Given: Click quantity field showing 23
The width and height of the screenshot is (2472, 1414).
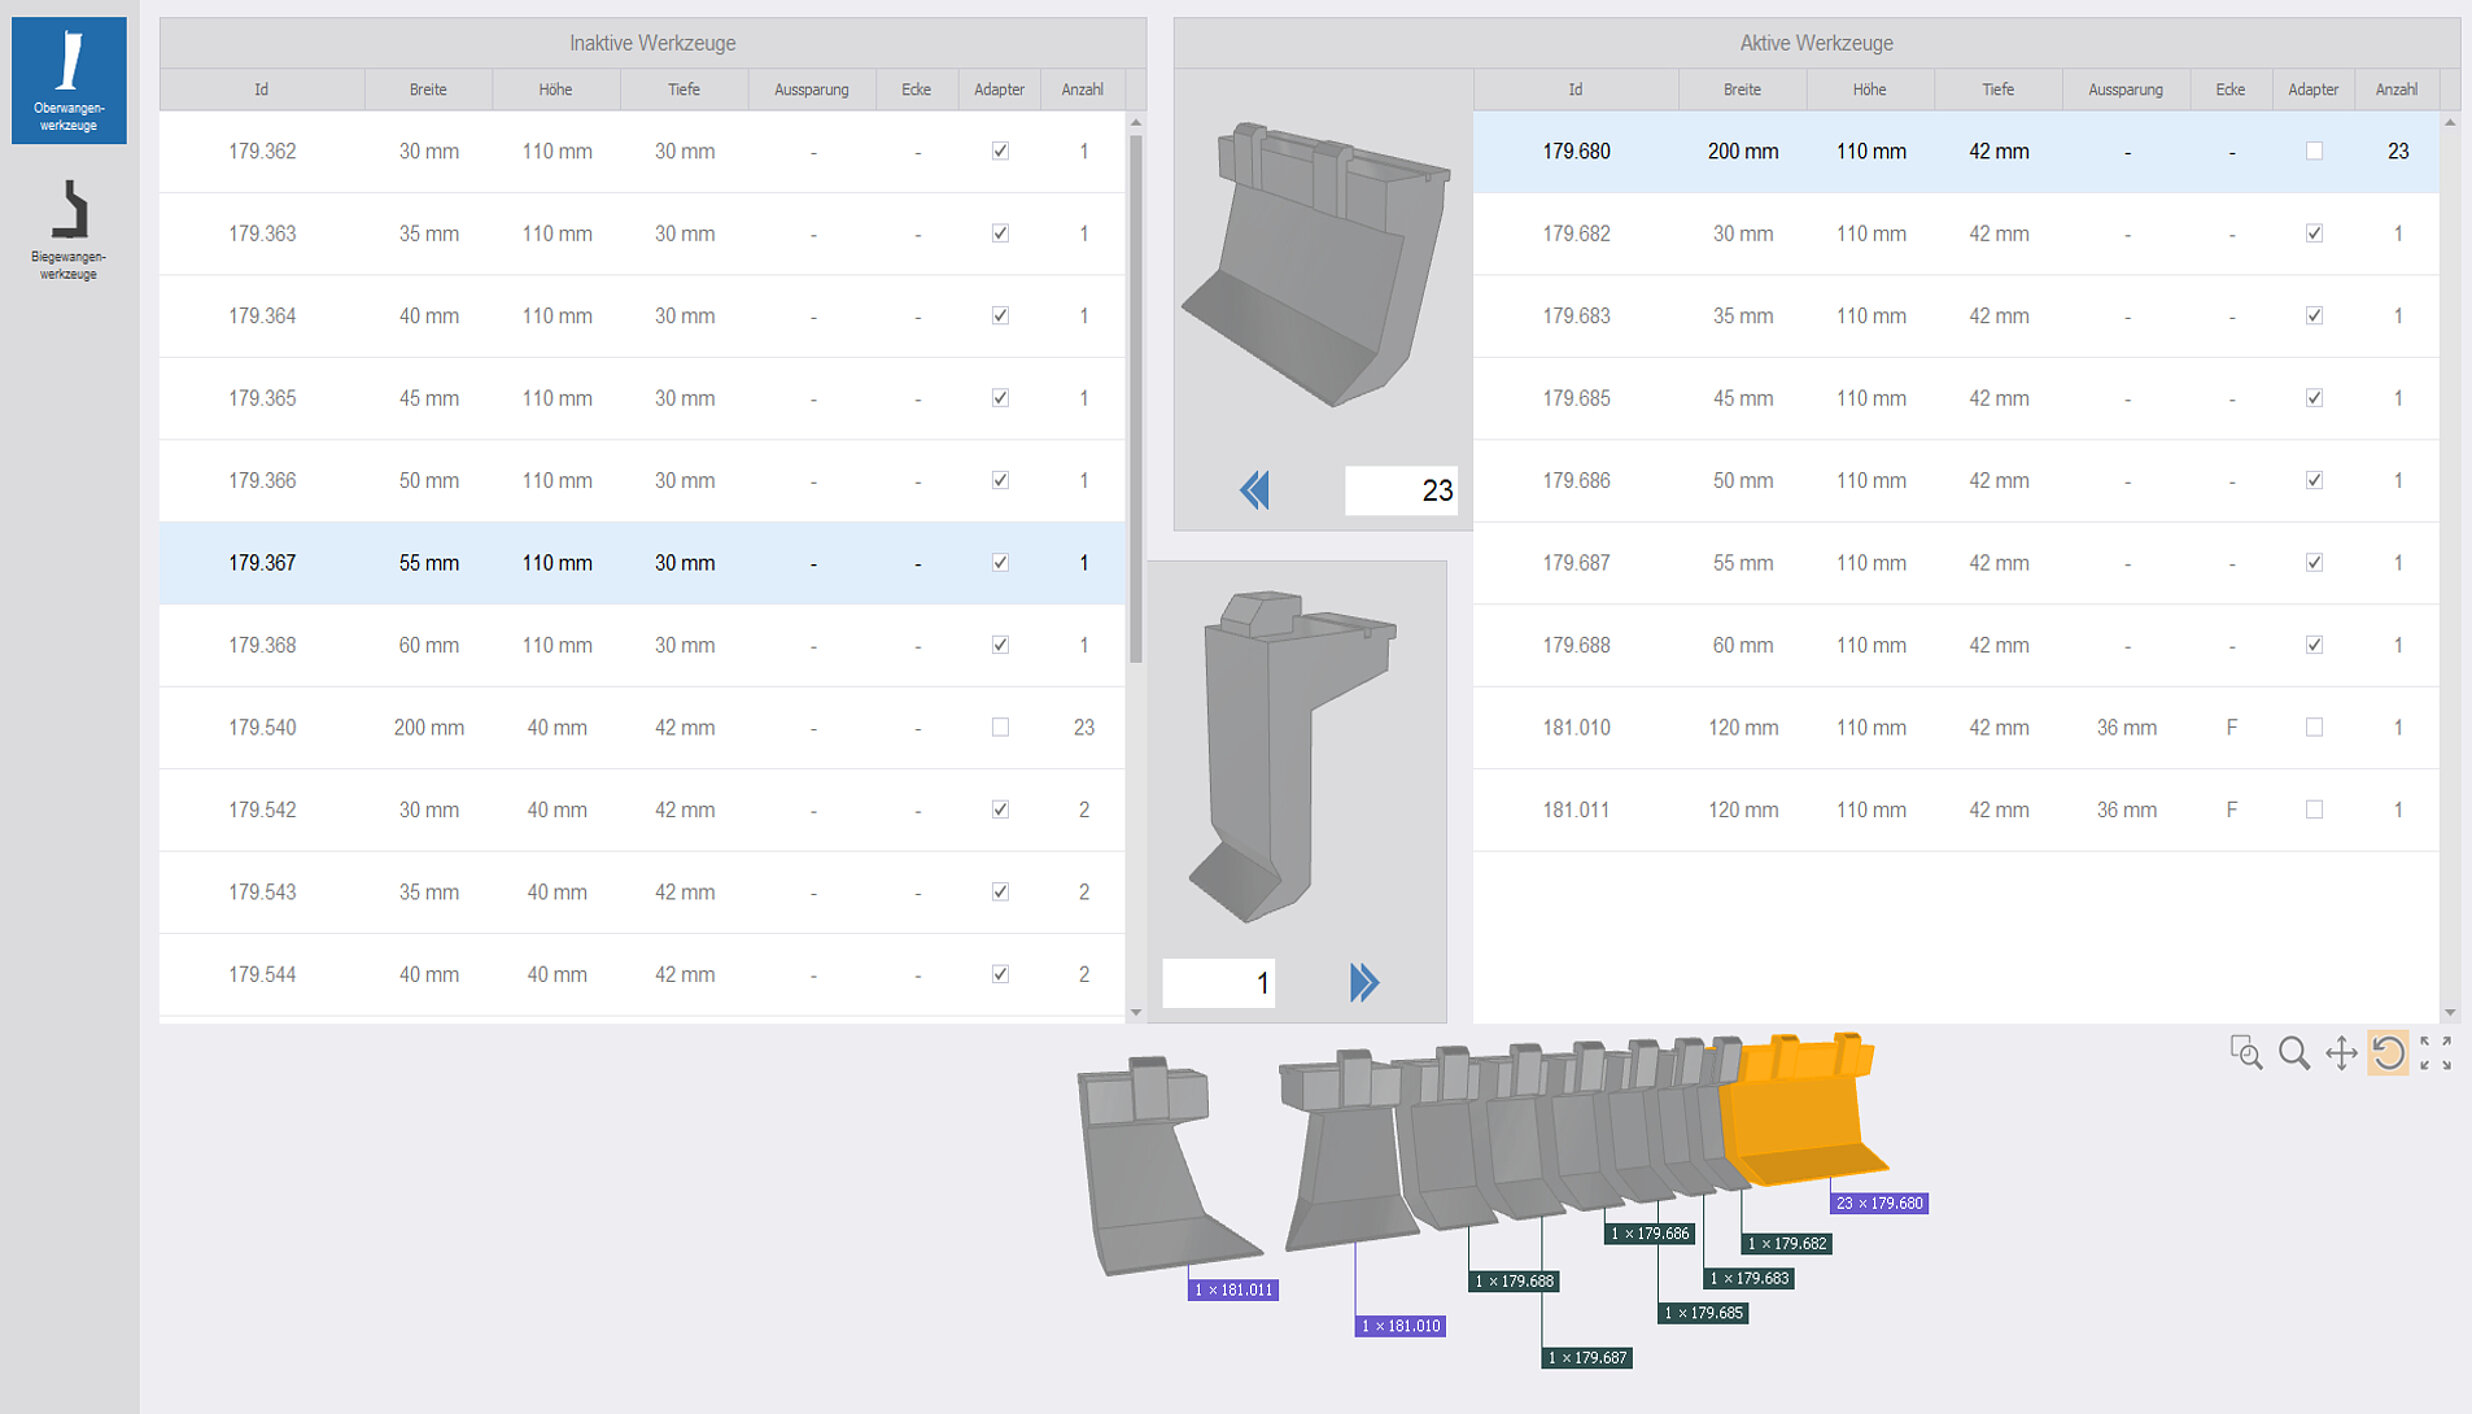Looking at the screenshot, I should 1400,490.
